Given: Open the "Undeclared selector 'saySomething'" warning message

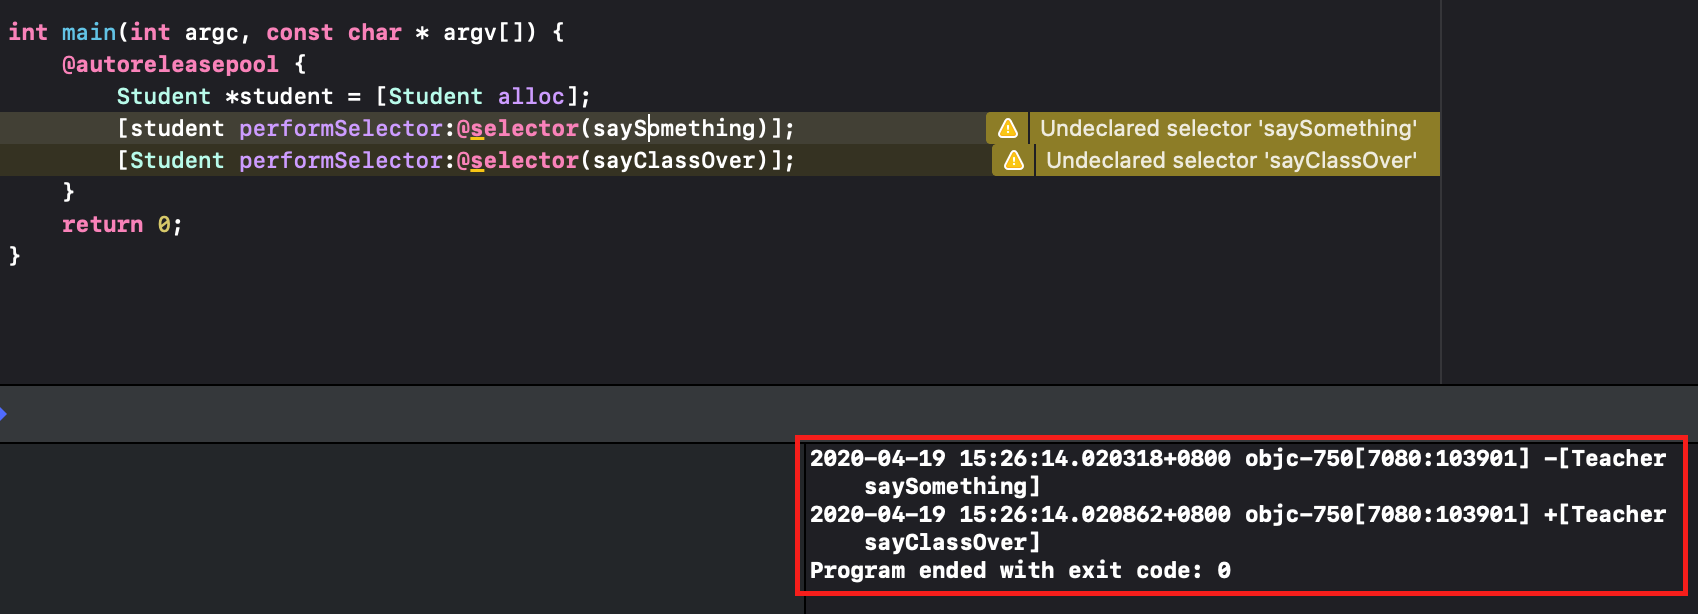Looking at the screenshot, I should (1228, 128).
